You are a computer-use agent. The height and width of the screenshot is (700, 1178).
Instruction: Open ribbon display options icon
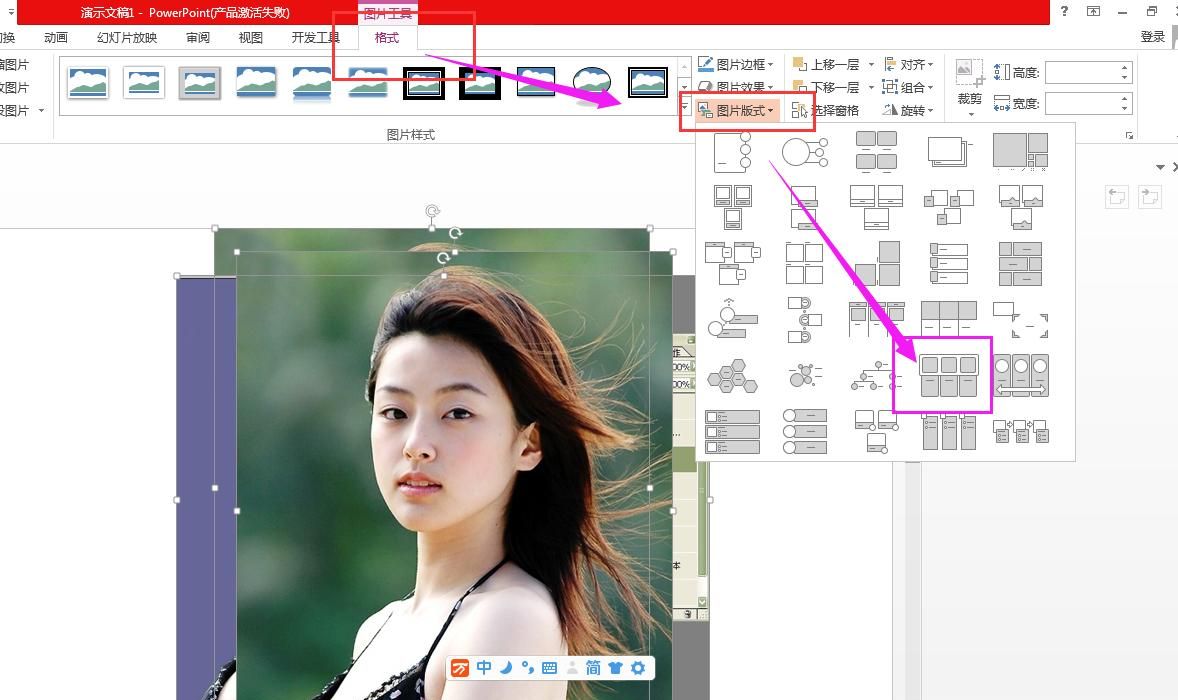(x=1093, y=11)
